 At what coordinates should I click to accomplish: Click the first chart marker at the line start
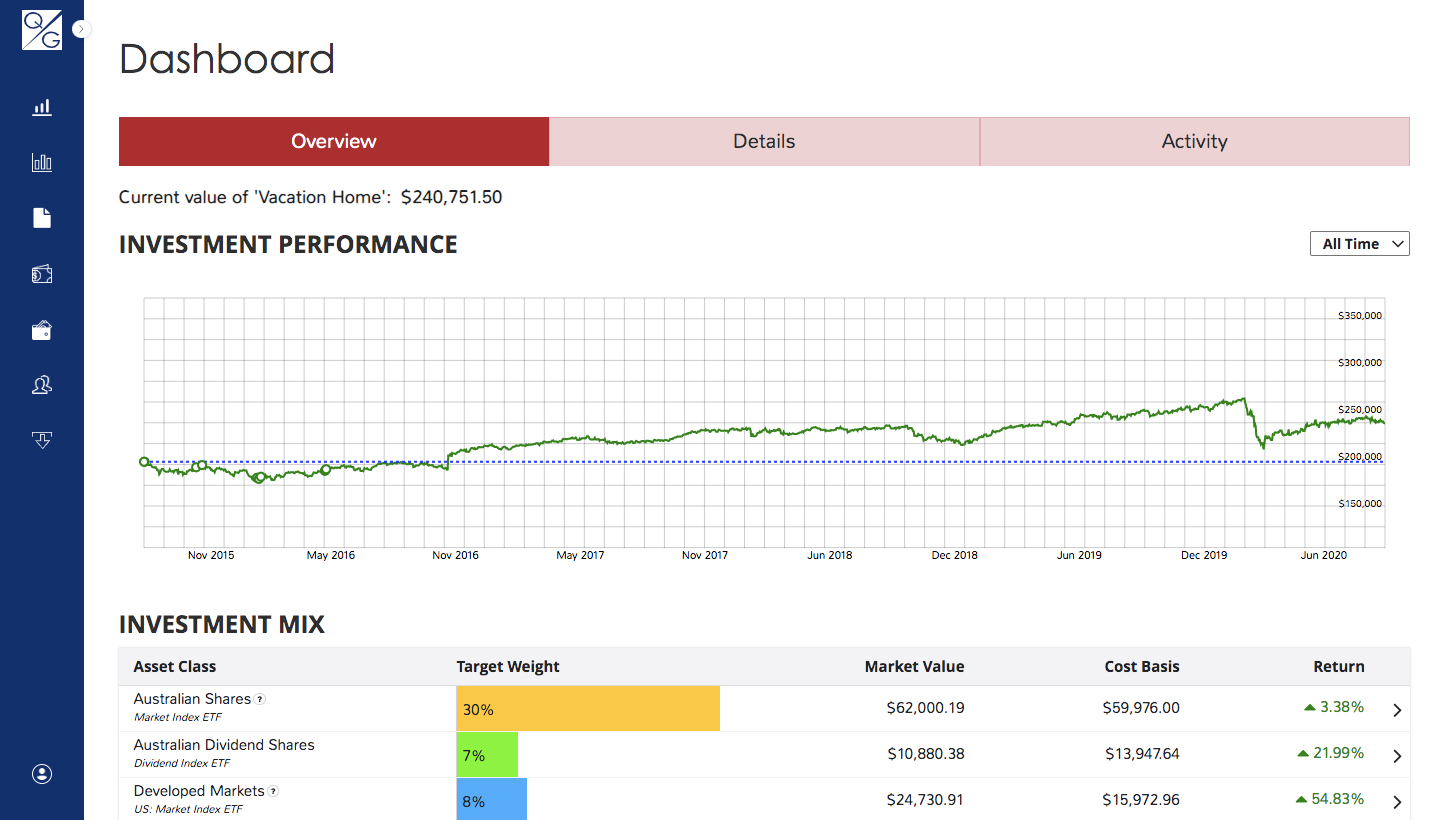(x=144, y=462)
